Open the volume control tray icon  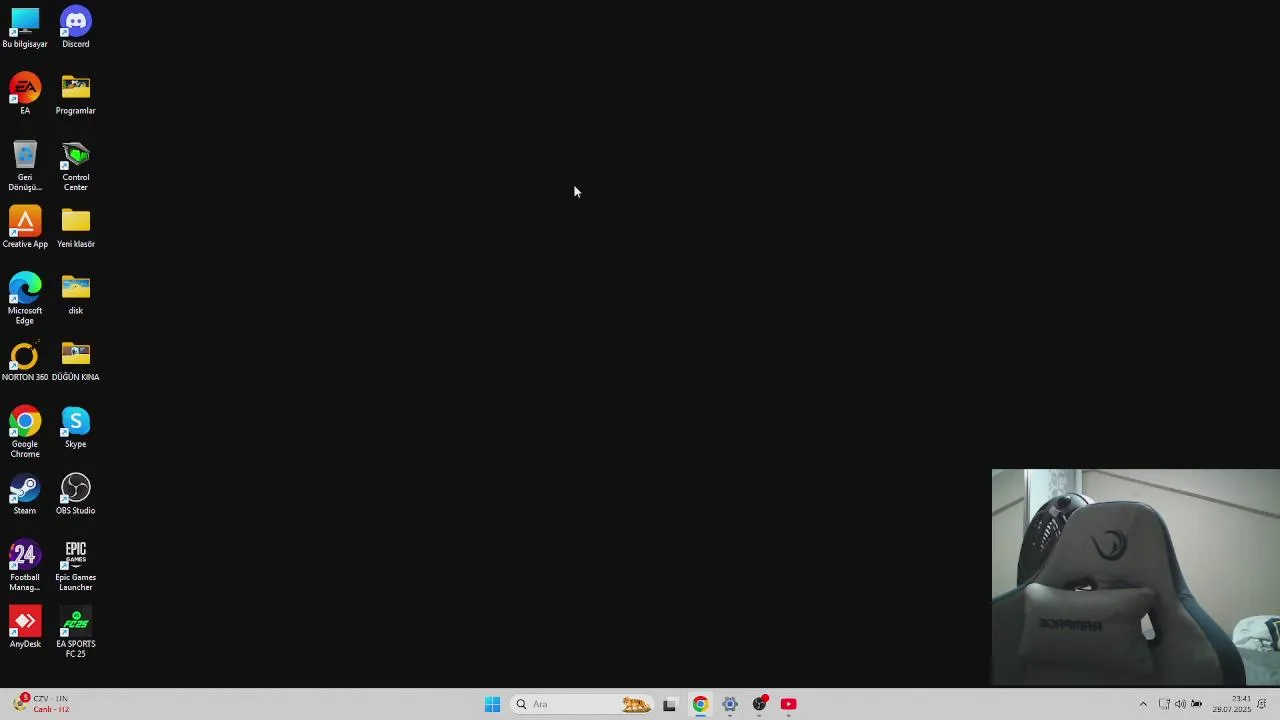[x=1180, y=704]
